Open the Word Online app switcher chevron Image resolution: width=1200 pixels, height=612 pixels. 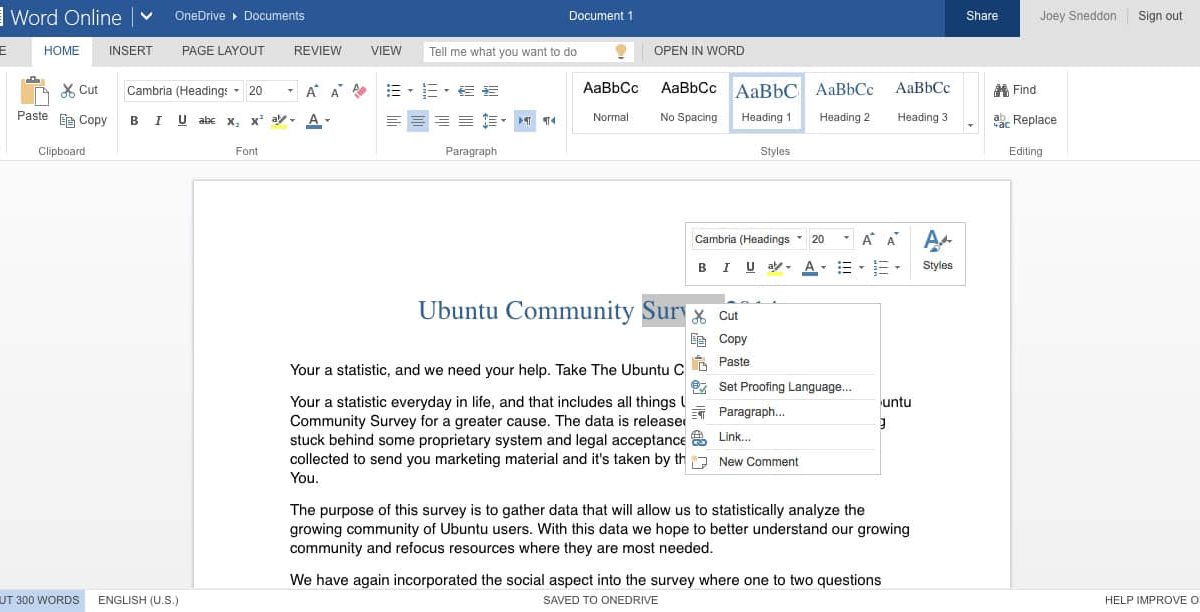[x=146, y=16]
